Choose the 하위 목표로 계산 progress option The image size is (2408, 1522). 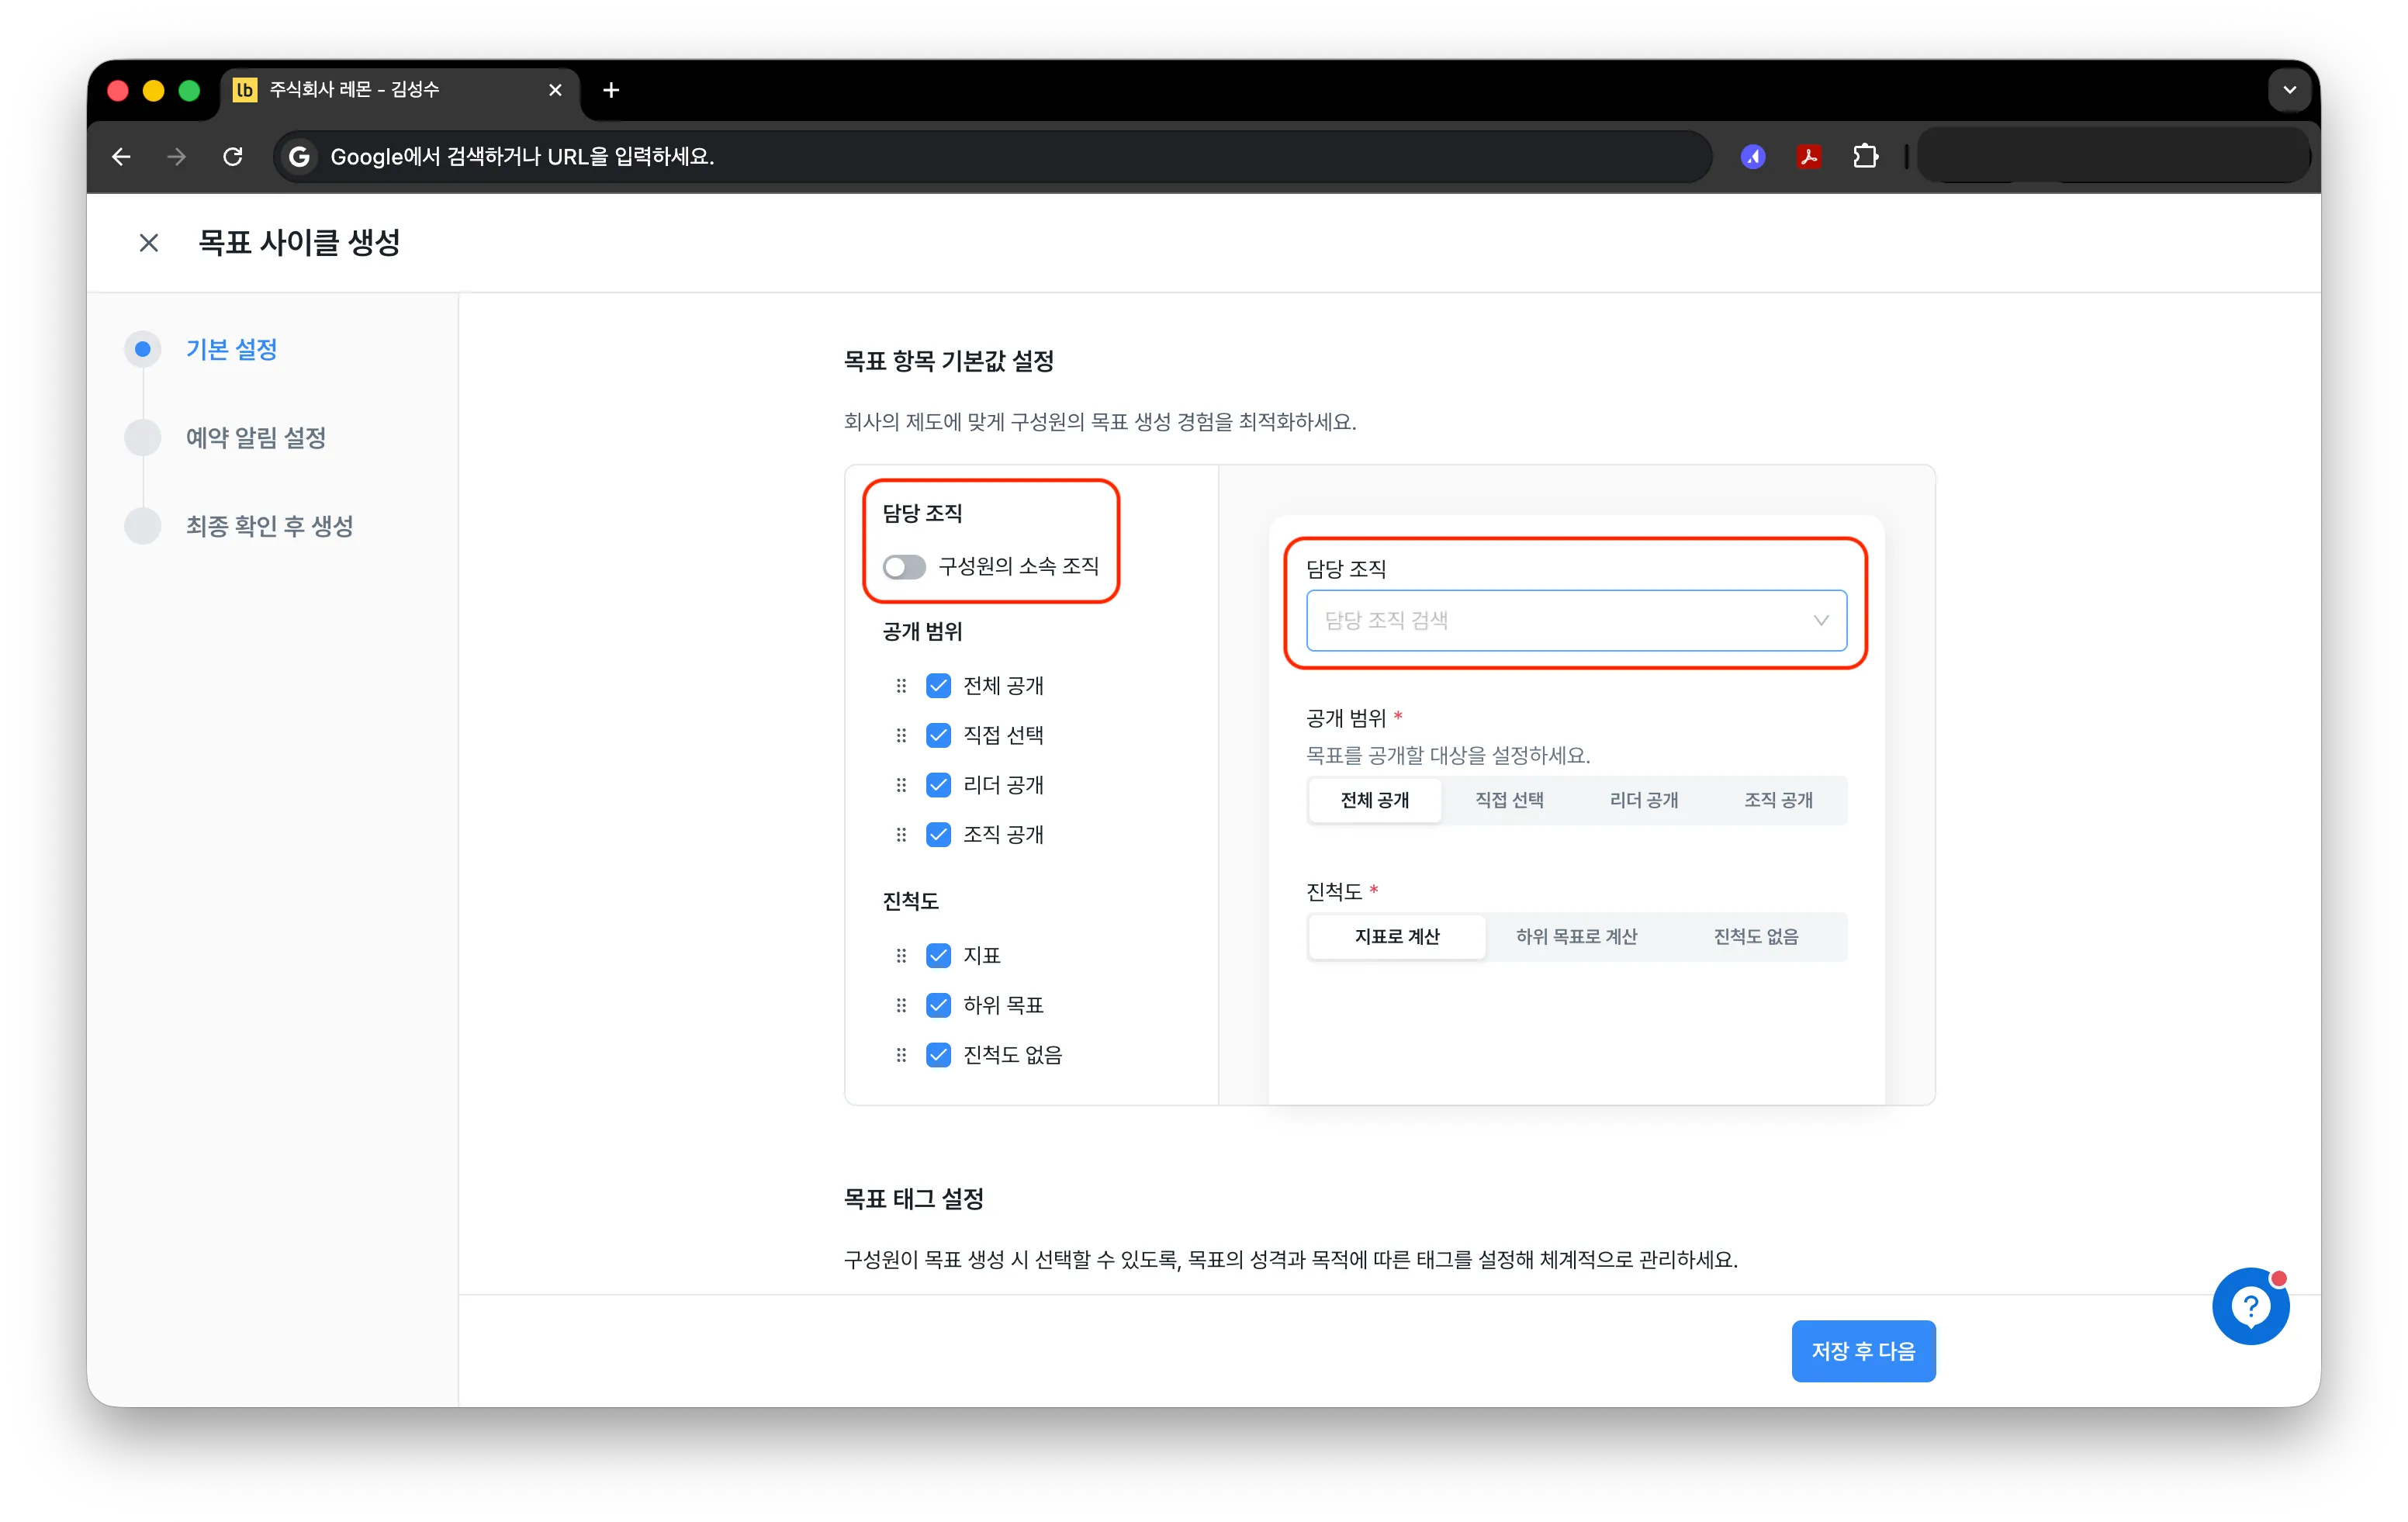coord(1576,937)
